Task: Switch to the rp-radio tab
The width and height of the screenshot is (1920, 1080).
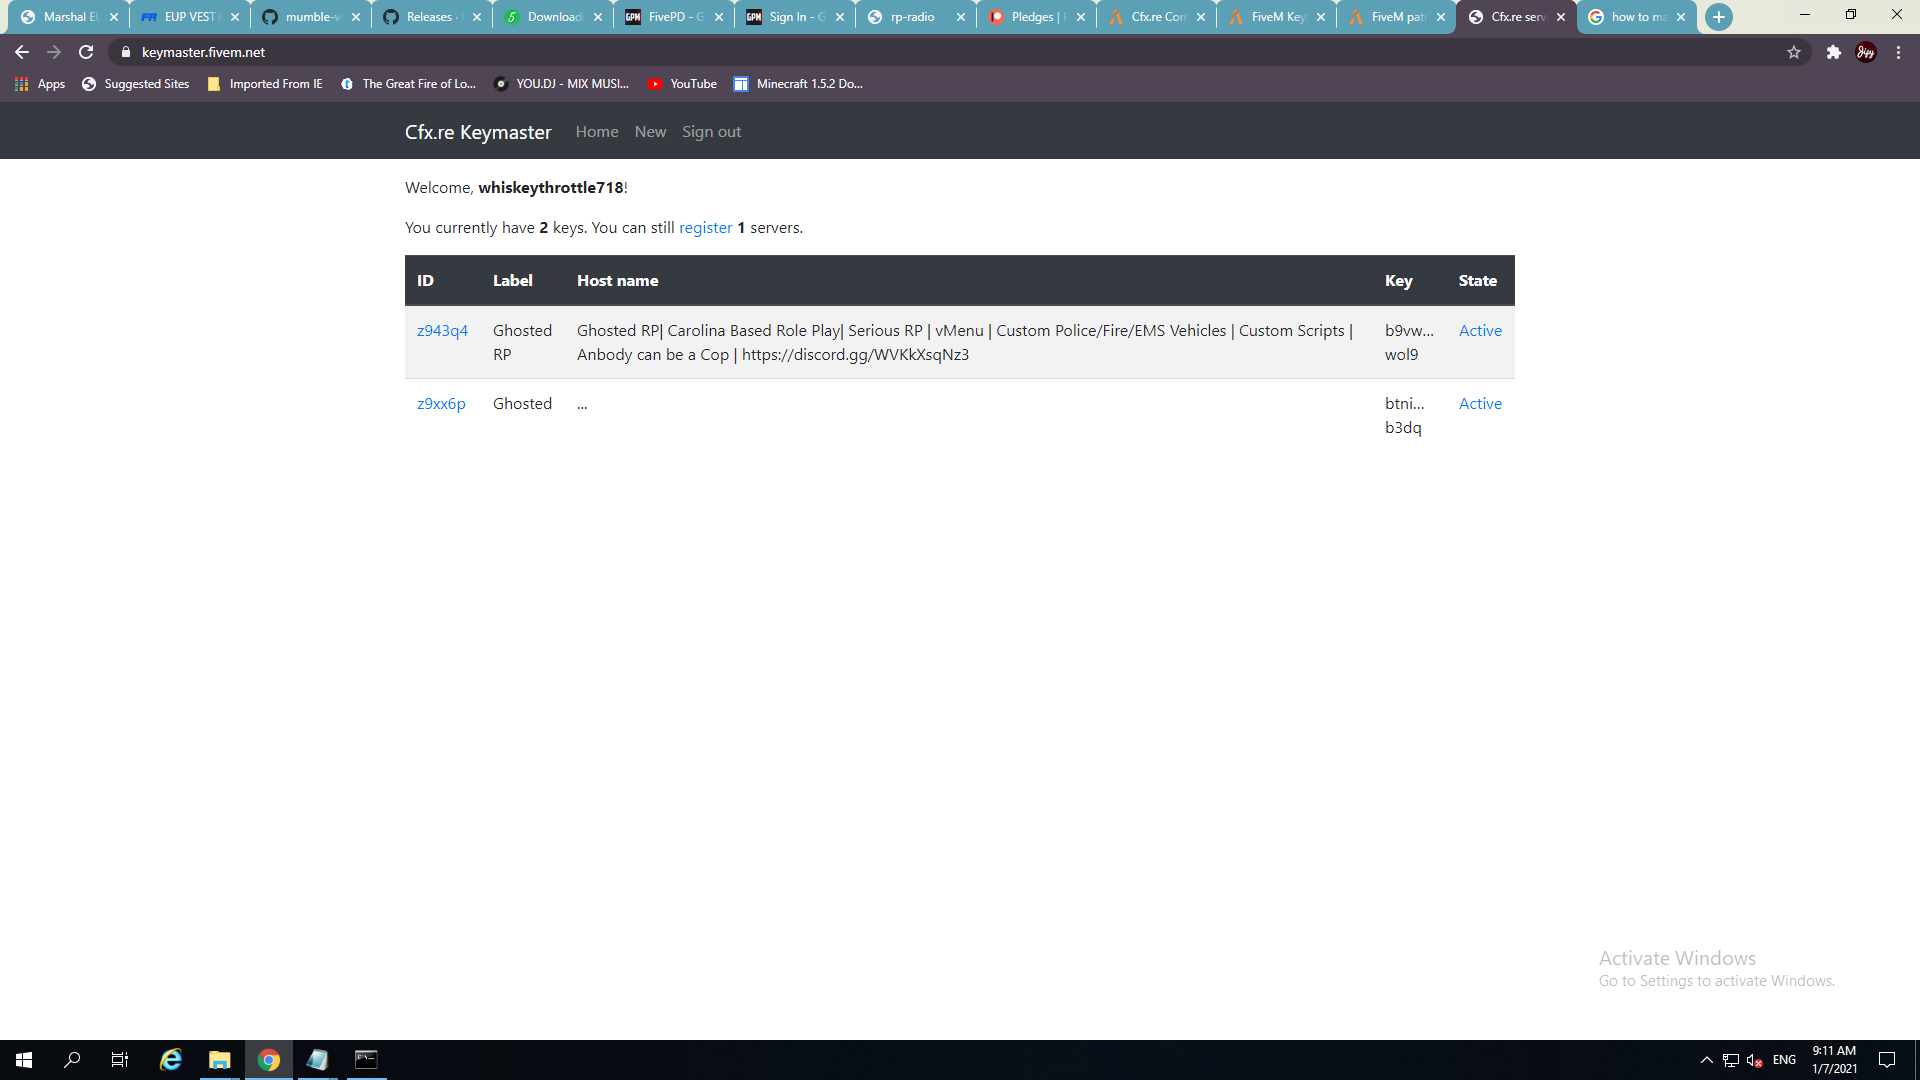Action: (x=912, y=17)
